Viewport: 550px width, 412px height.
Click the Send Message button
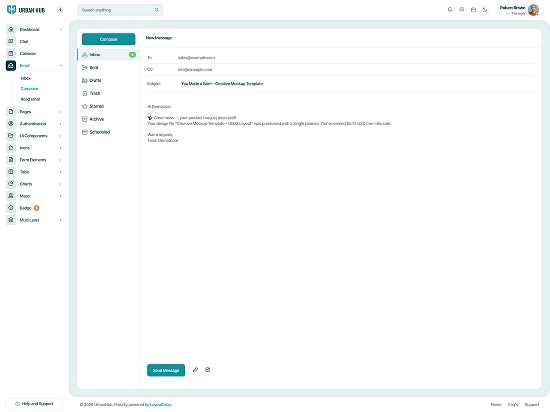[x=166, y=370]
